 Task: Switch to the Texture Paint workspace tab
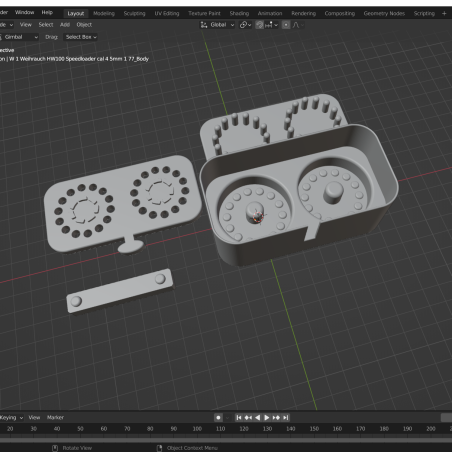[204, 13]
